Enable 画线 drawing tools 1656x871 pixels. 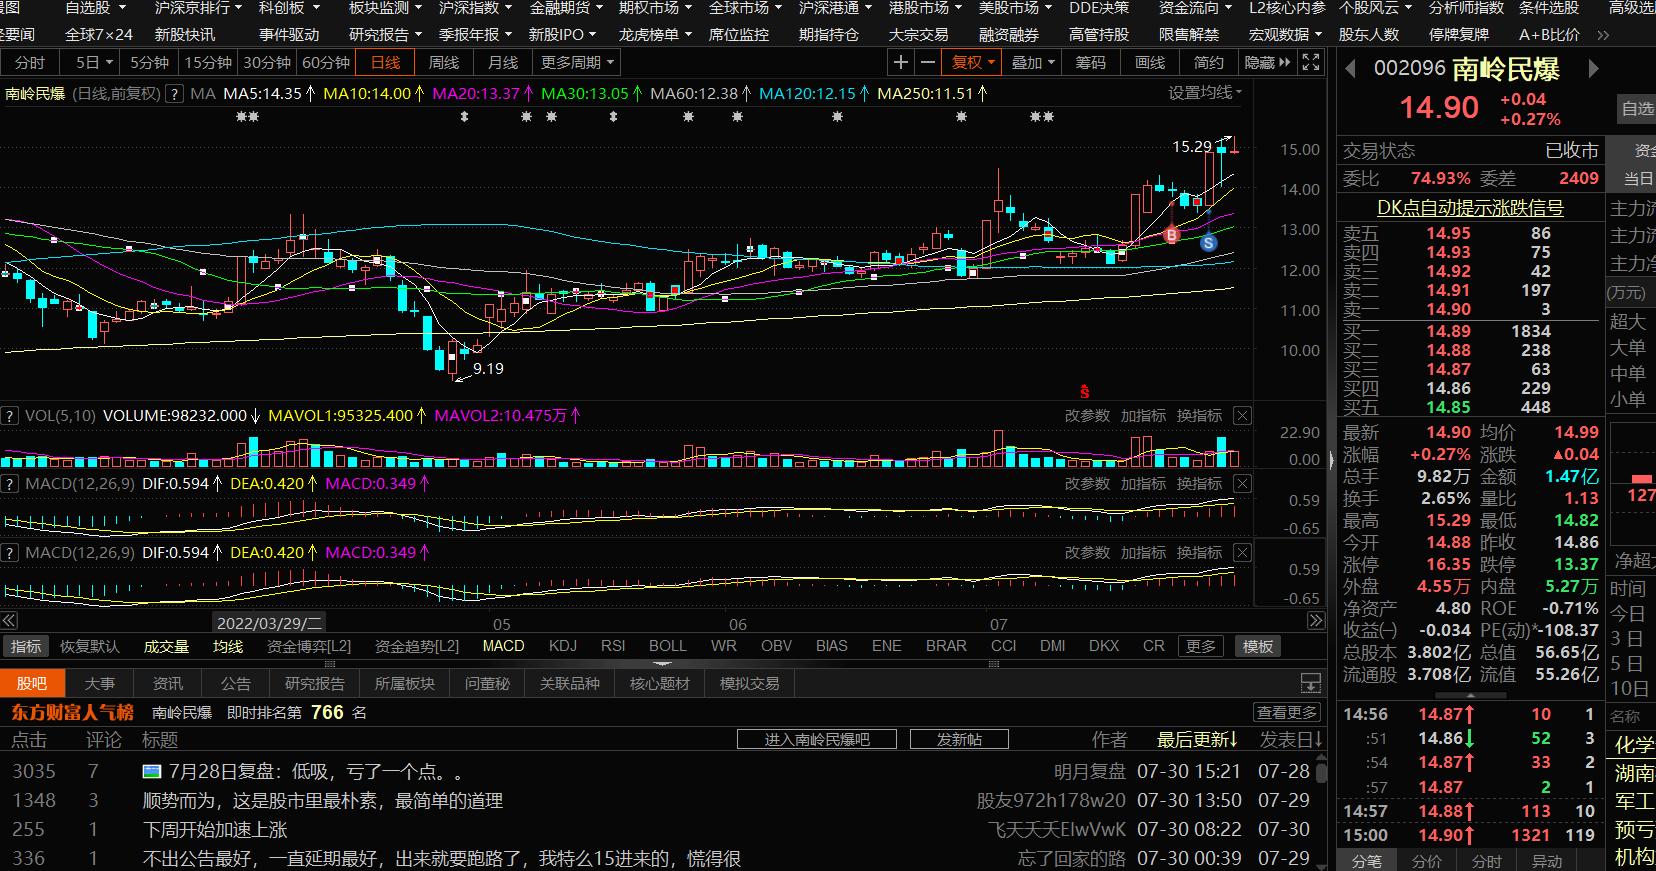pos(1150,62)
